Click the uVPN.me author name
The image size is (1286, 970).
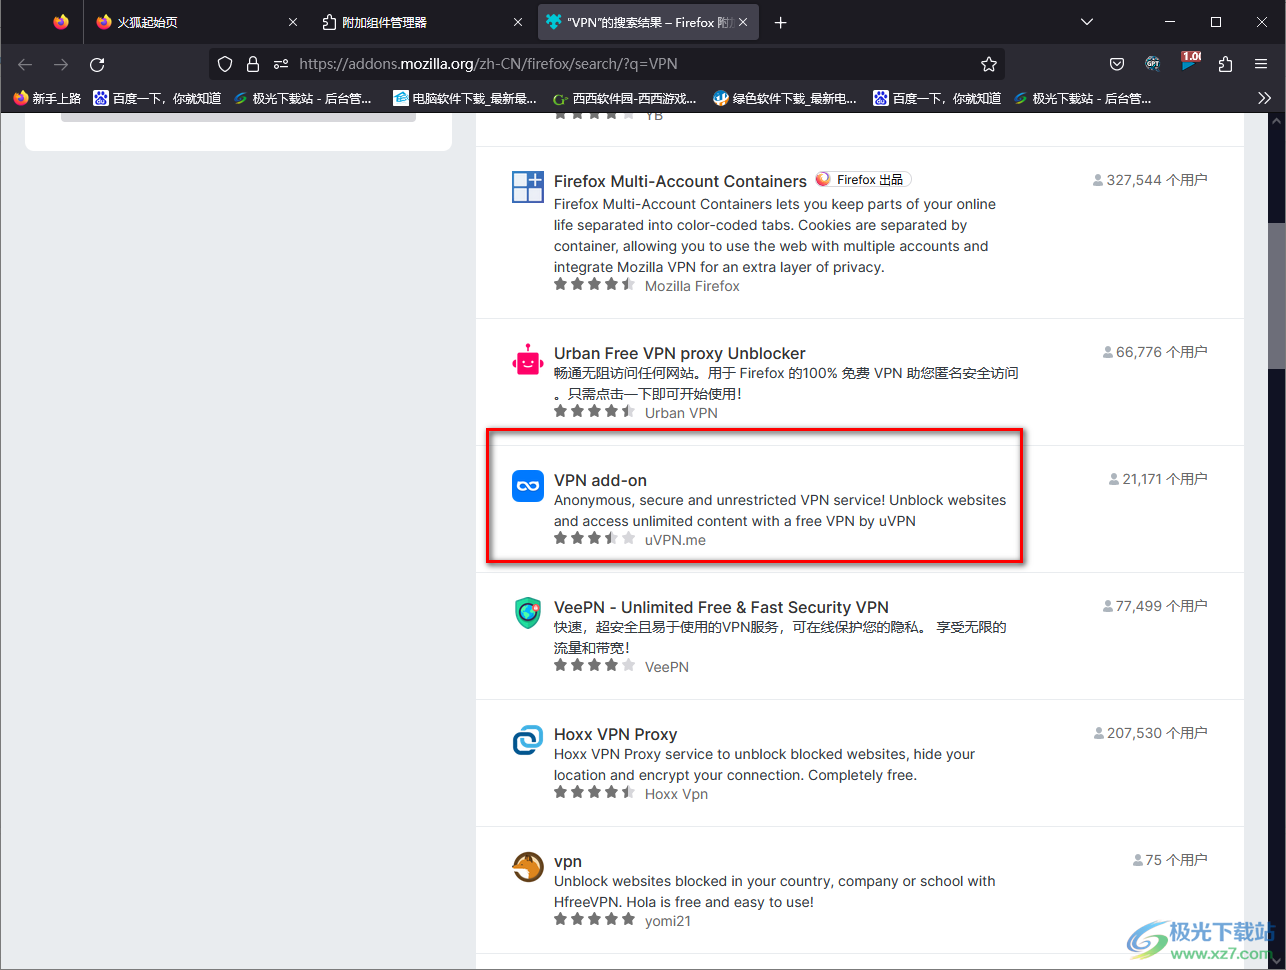coord(675,540)
